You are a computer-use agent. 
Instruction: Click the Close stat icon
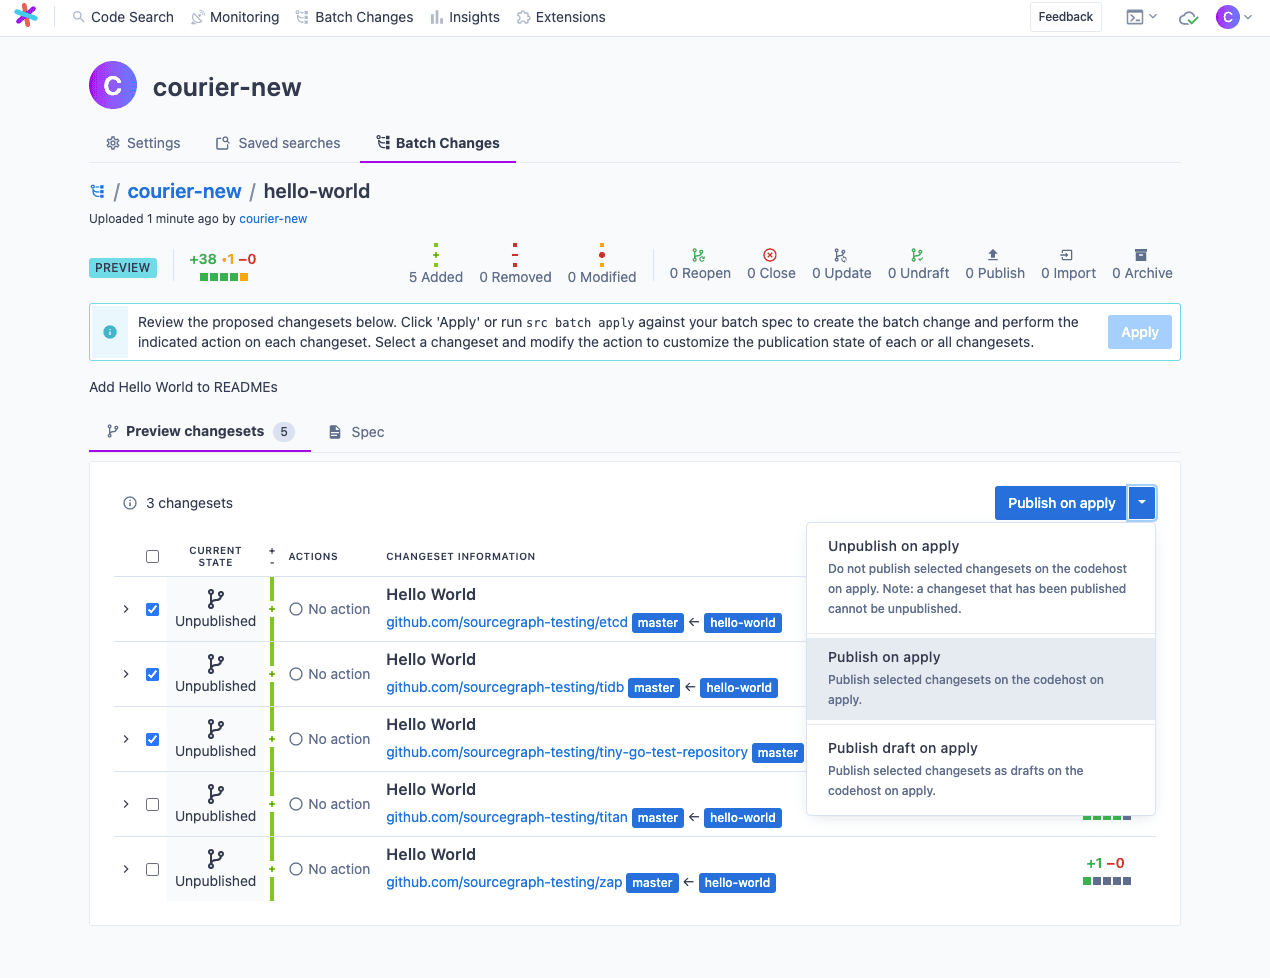coord(770,255)
